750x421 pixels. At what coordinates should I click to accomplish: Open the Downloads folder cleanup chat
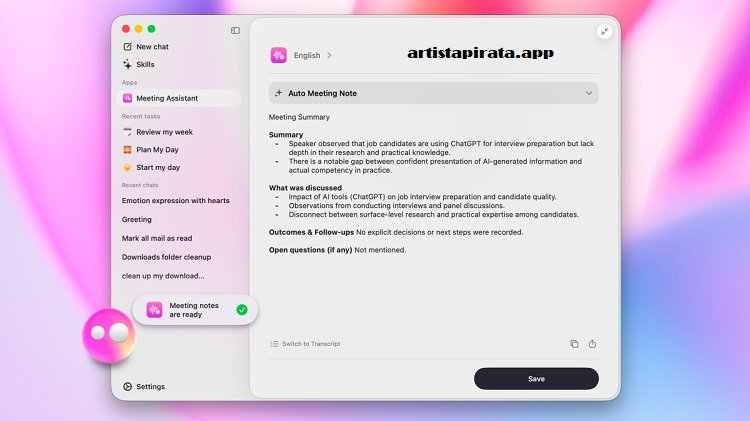click(x=166, y=257)
